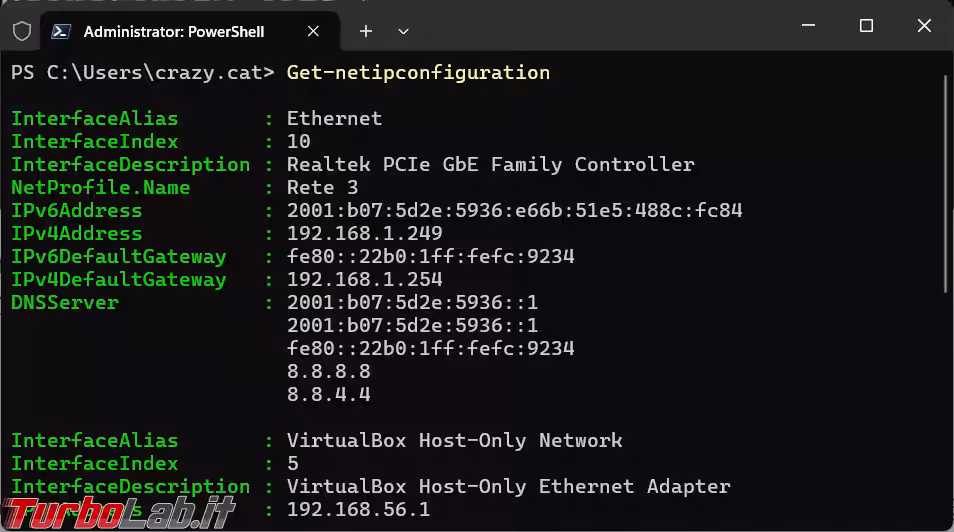Click the IPv4 gateway value 192.168.1.254
The width and height of the screenshot is (954, 532).
[x=364, y=279]
